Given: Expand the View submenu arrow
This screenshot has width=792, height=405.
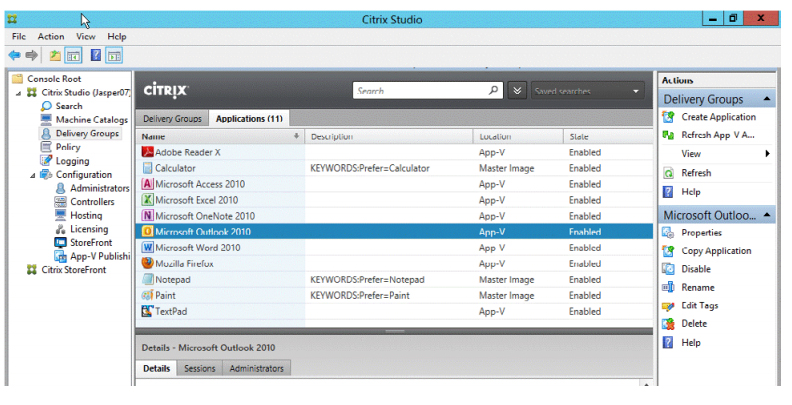Looking at the screenshot, I should [x=767, y=154].
